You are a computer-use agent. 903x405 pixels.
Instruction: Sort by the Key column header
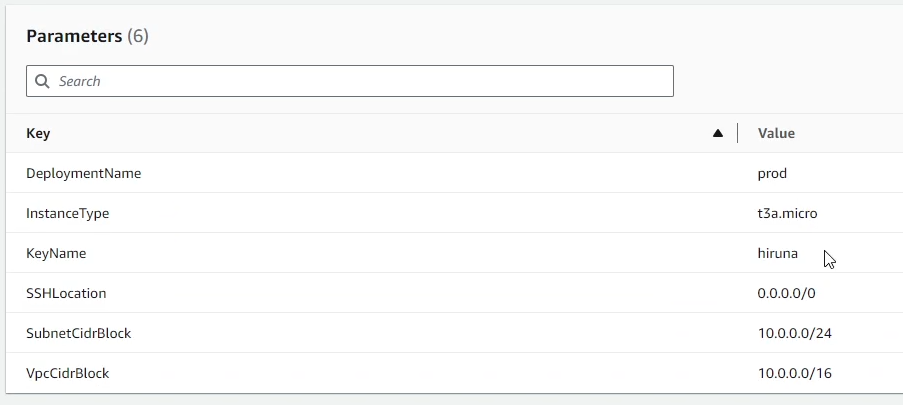tap(38, 133)
